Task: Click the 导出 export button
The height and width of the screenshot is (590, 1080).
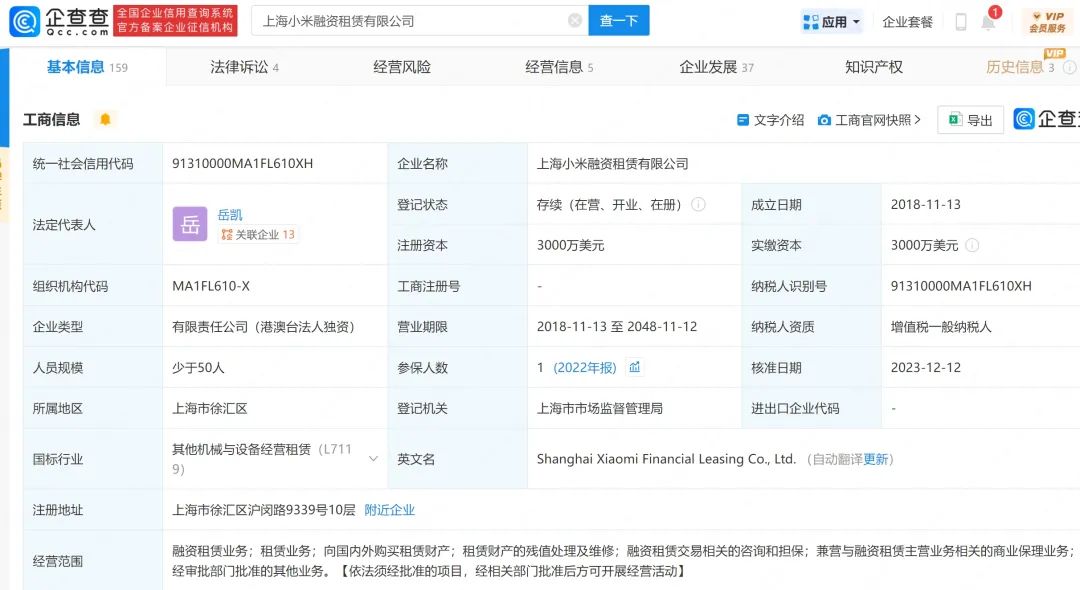Action: 970,120
